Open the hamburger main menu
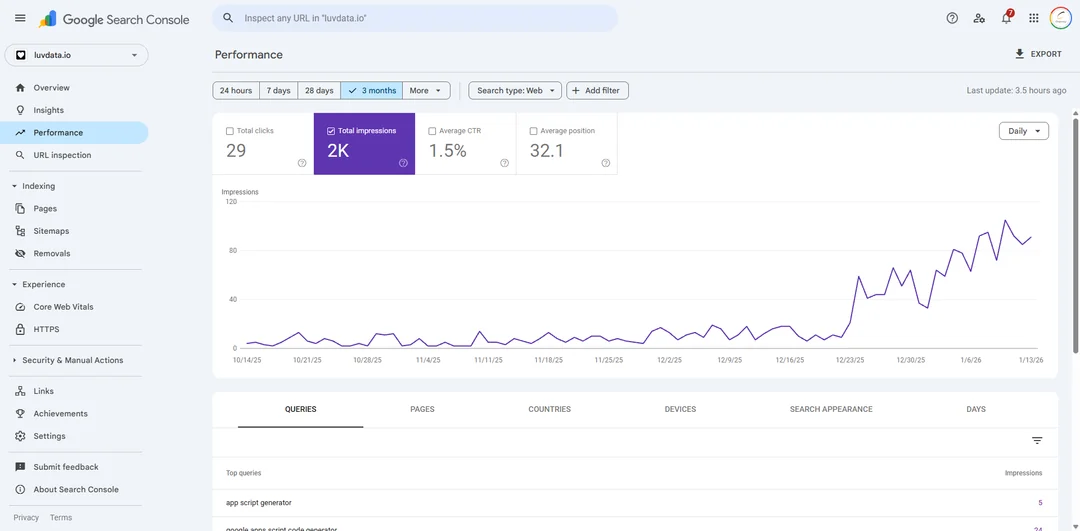1080x531 pixels. [20, 18]
